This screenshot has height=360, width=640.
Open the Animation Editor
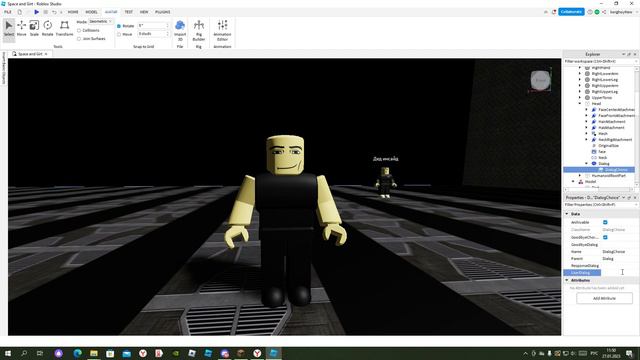coord(222,31)
